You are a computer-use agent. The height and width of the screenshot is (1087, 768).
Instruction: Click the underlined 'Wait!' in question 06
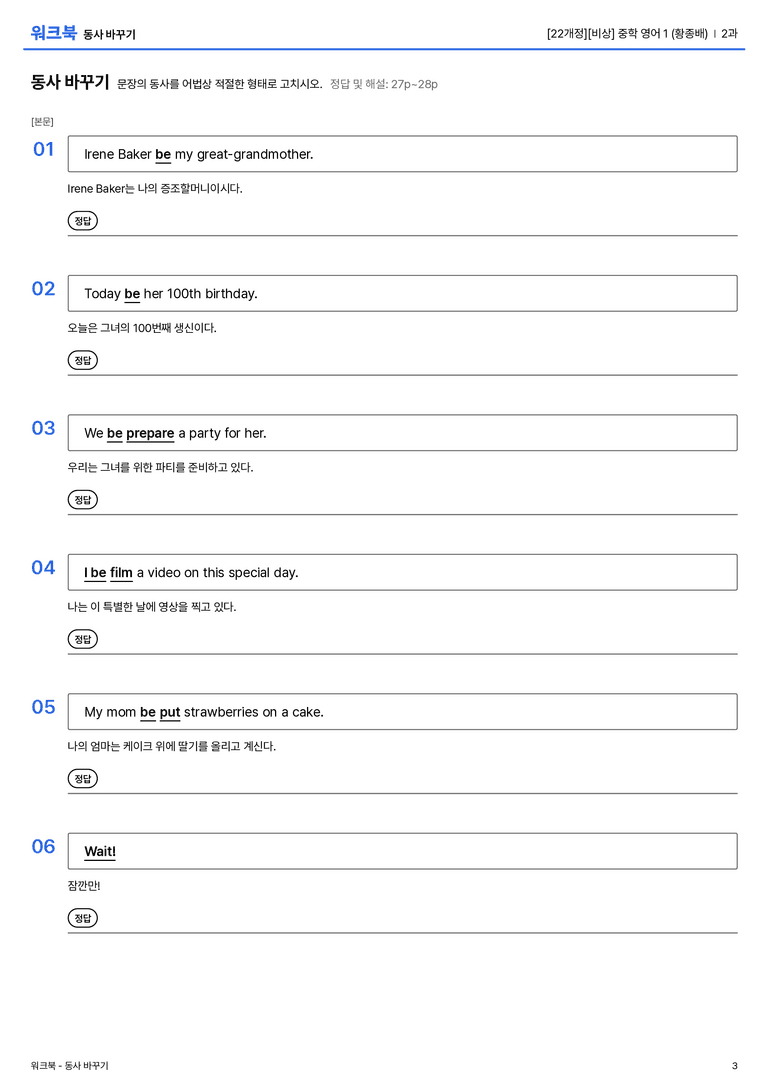[x=100, y=851]
